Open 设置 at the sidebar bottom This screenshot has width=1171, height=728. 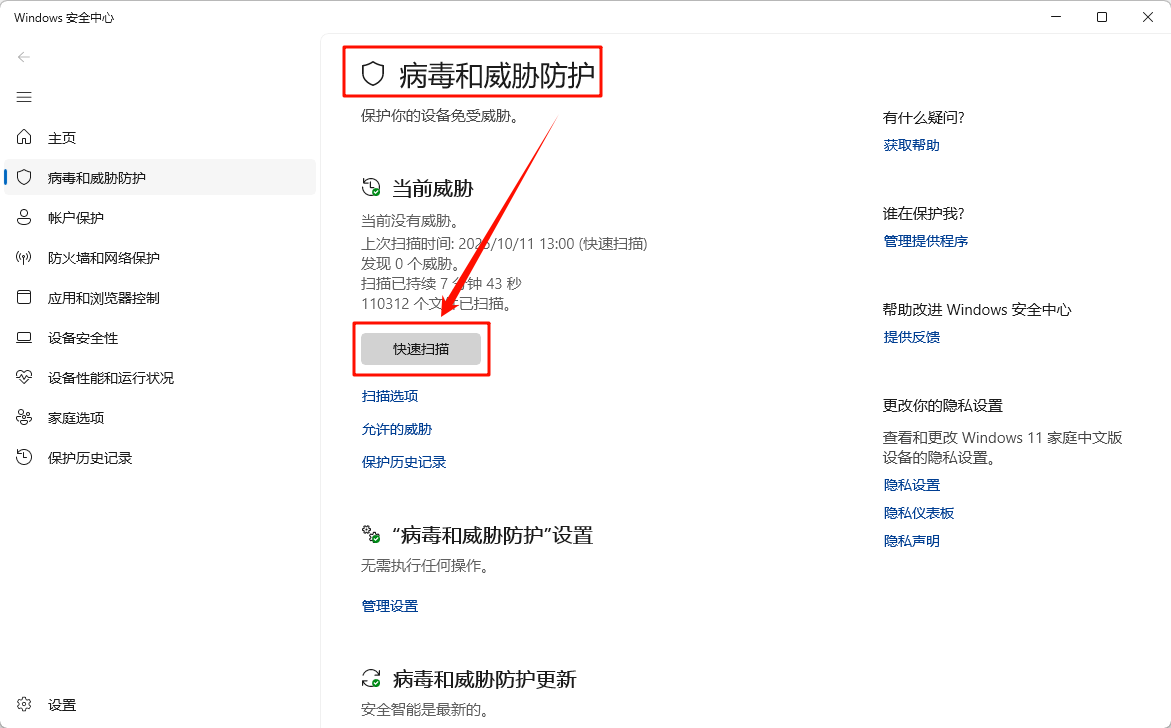[x=61, y=705]
